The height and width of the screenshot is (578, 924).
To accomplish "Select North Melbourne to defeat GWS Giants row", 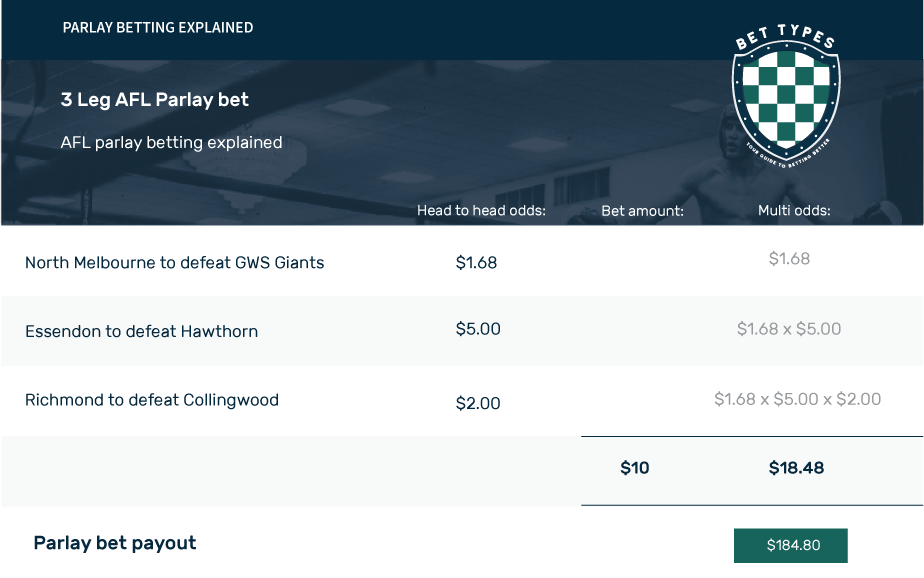I will [x=462, y=261].
